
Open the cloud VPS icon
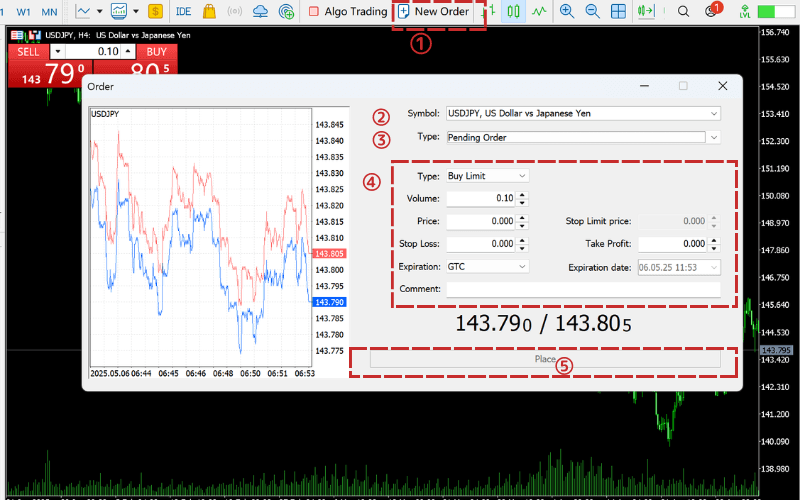[x=260, y=12]
